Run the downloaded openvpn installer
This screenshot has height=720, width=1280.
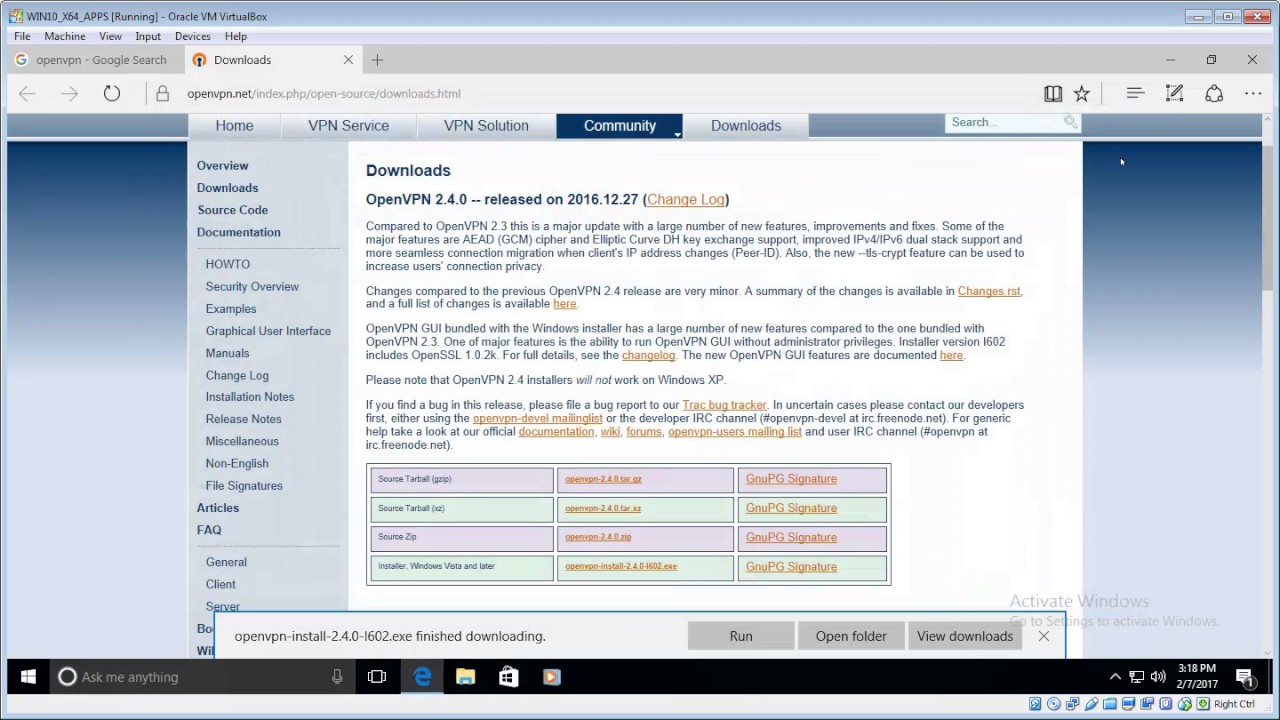pos(741,636)
